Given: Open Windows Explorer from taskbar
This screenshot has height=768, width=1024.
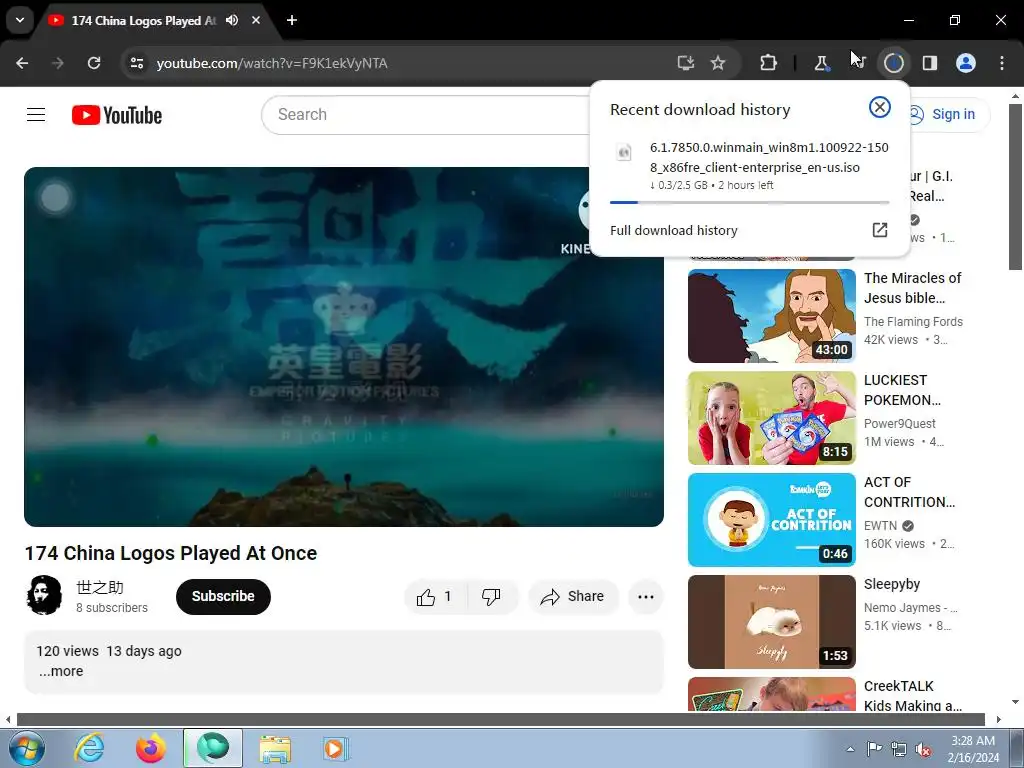Looking at the screenshot, I should tap(275, 748).
